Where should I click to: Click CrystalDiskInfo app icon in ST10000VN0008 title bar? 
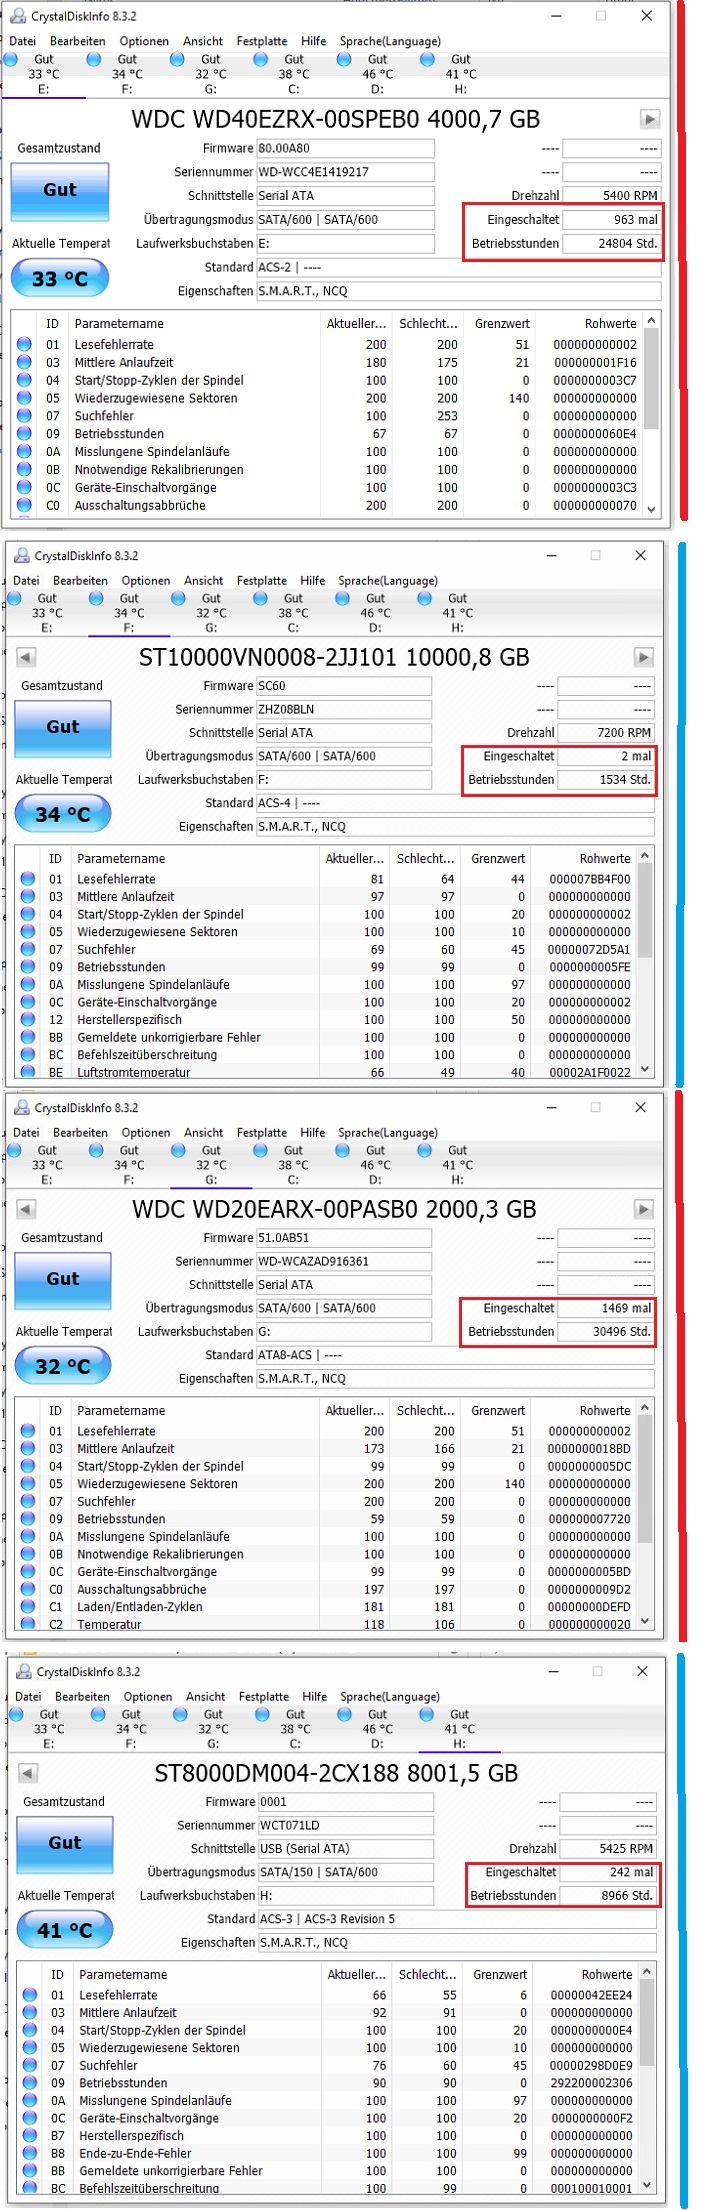coord(20,555)
